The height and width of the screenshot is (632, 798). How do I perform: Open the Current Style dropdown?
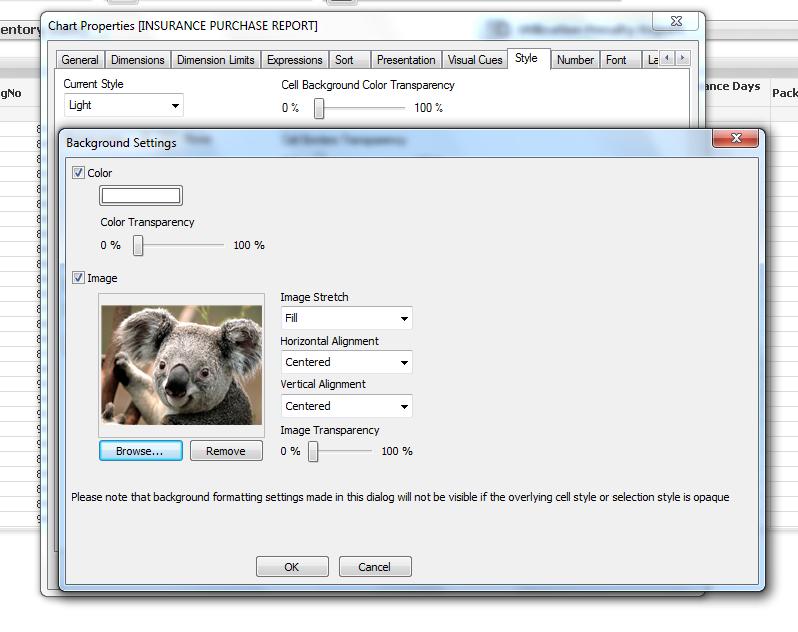(124, 105)
